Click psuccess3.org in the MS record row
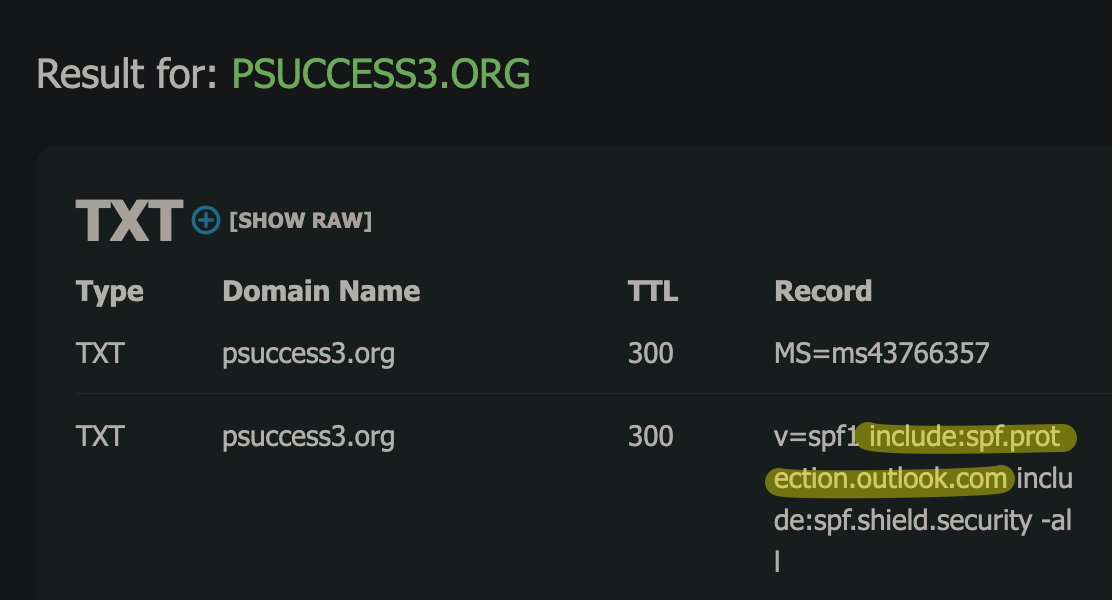1112x600 pixels. (308, 354)
